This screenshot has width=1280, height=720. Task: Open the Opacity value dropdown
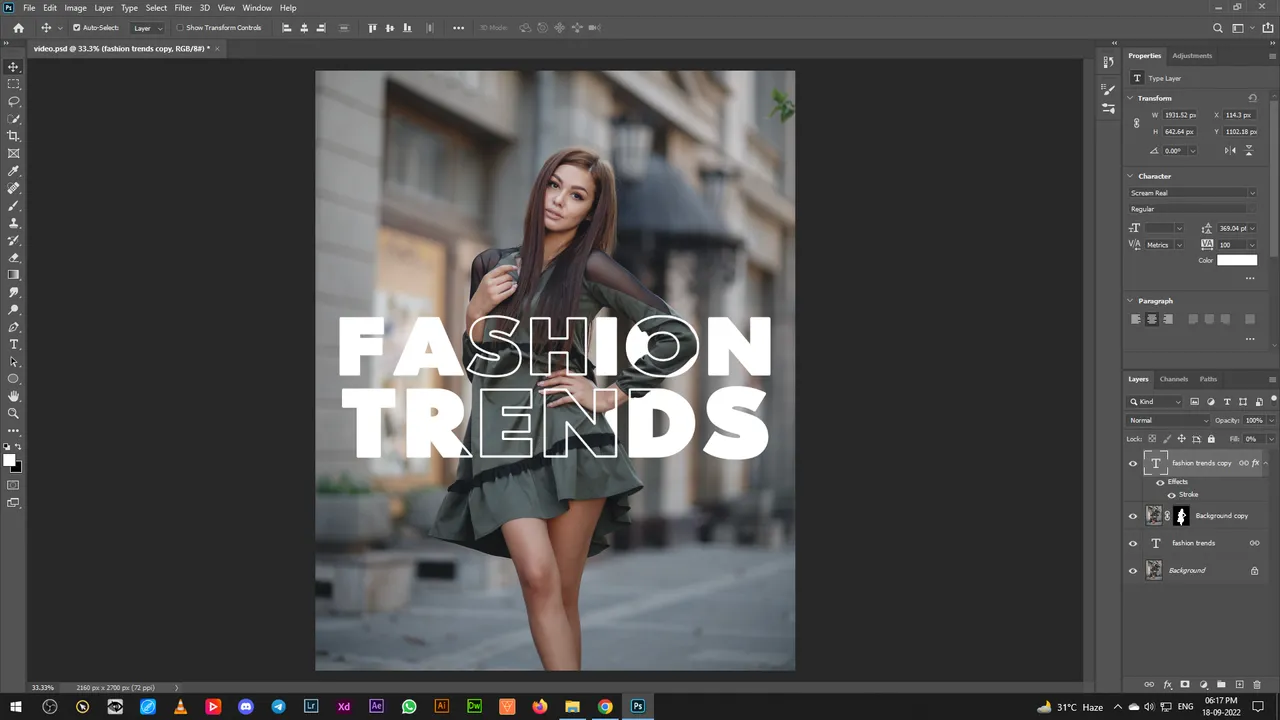(1271, 420)
